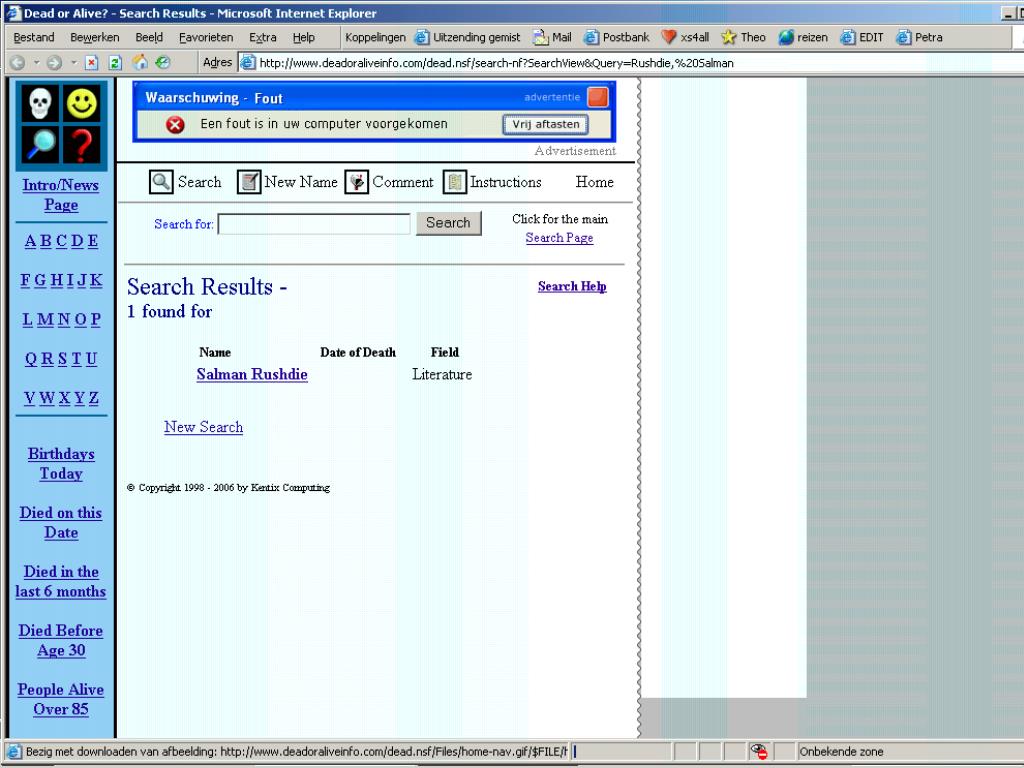The image size is (1024, 768).
Task: Open the Salman Rushdie result link
Action: click(252, 374)
